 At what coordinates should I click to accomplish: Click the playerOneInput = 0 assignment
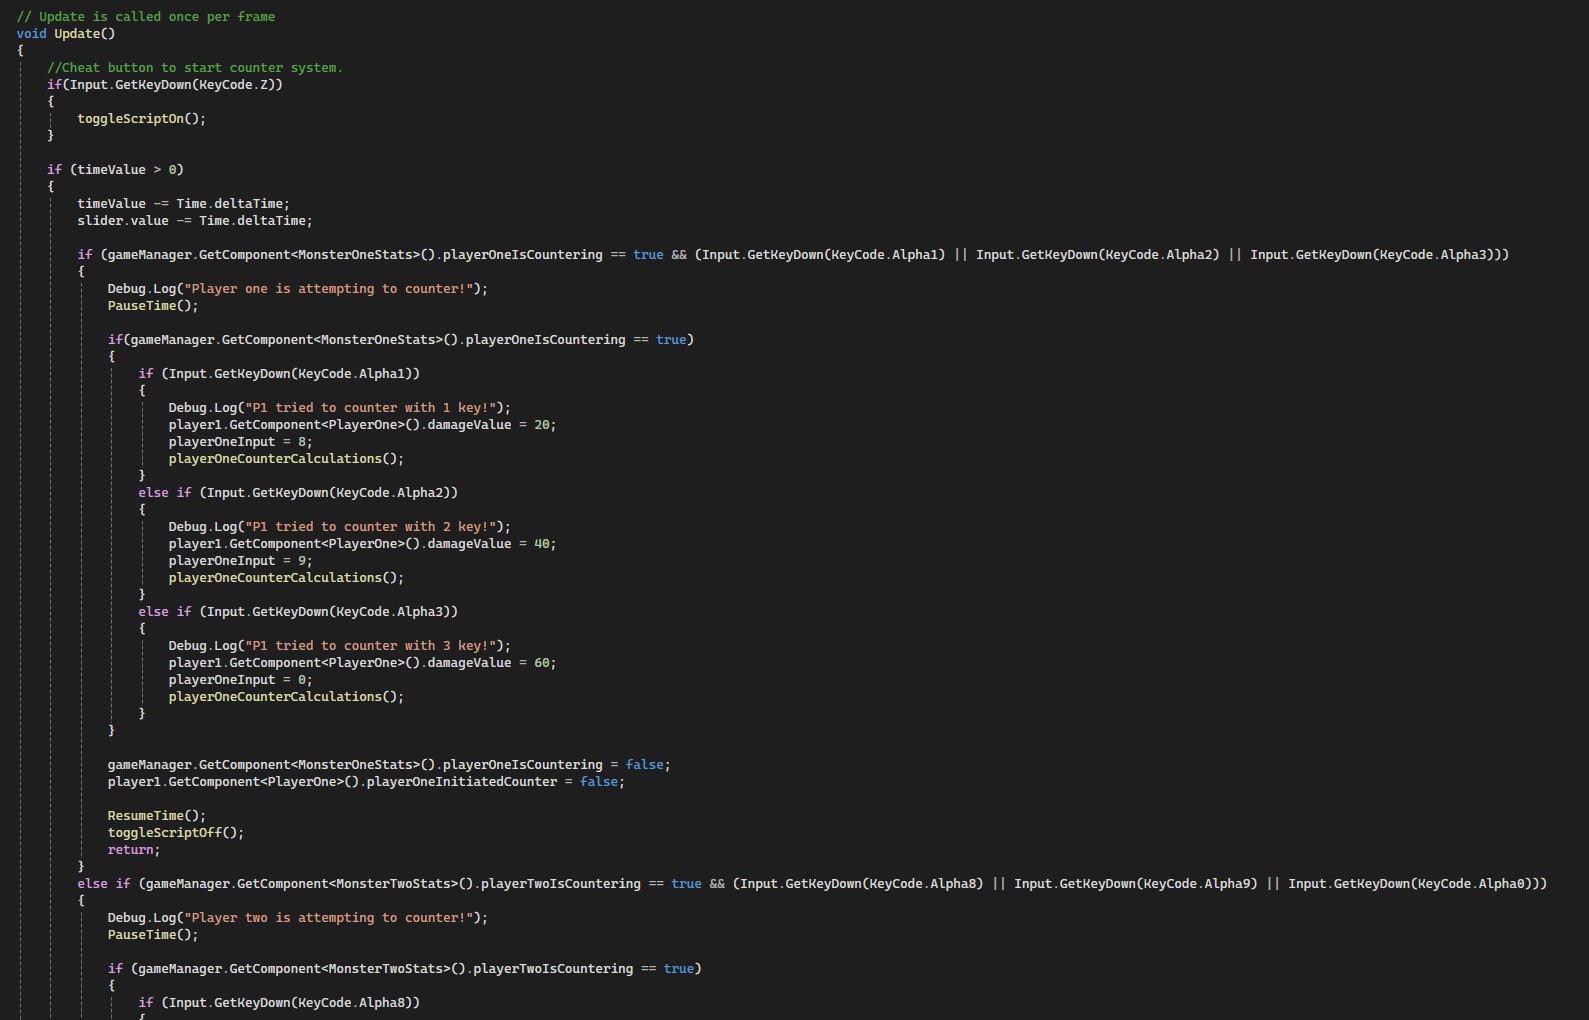tap(240, 680)
